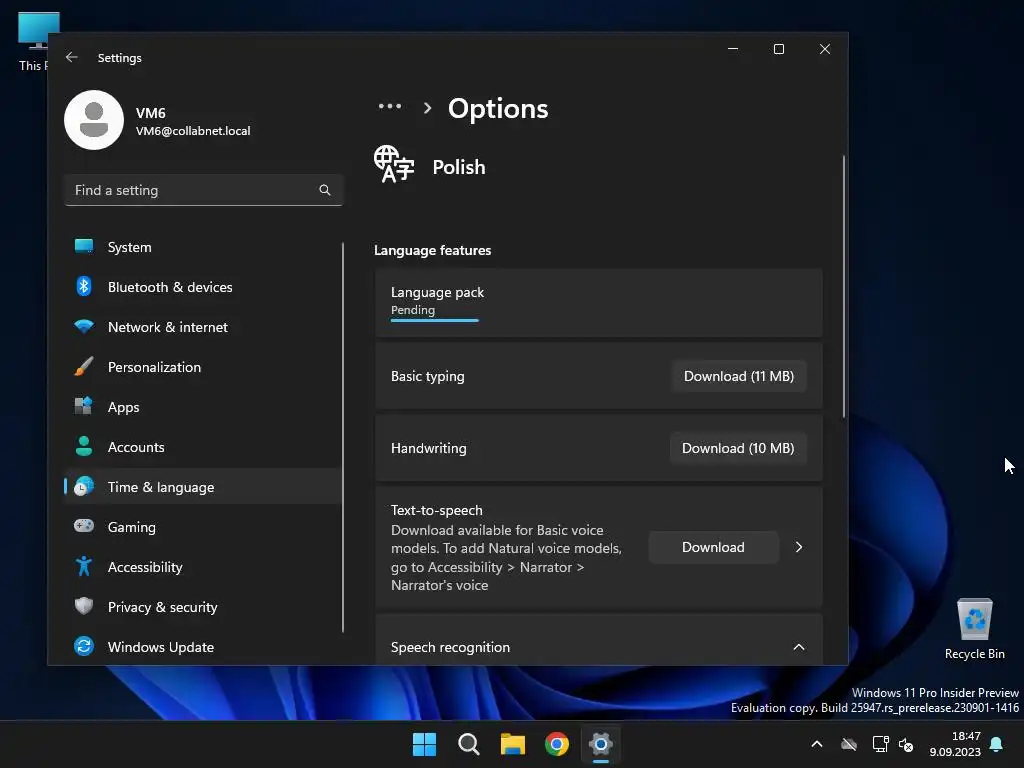Click the muted volume tray icon

click(x=906, y=744)
